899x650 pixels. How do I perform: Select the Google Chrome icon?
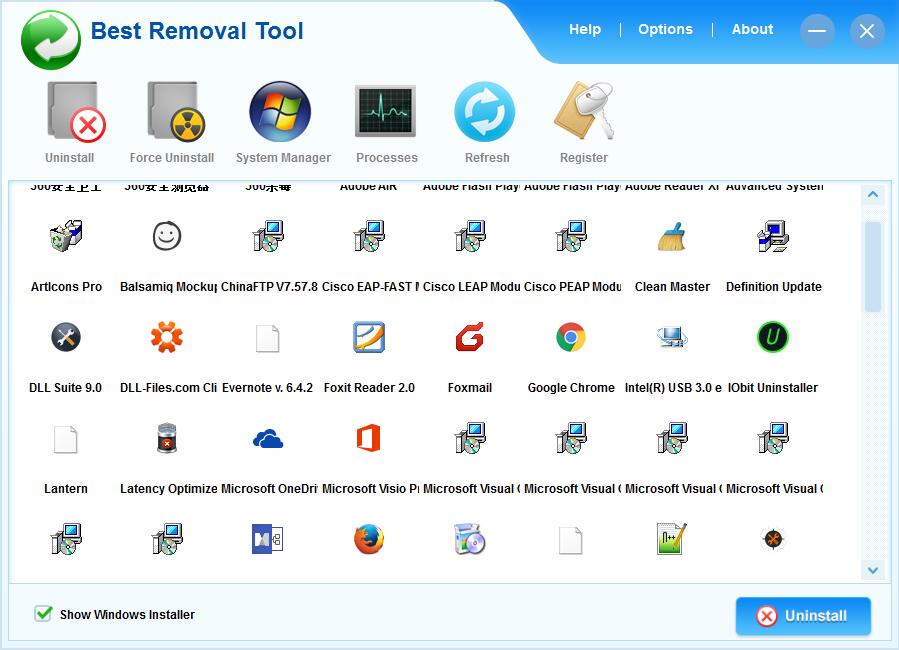pos(570,337)
